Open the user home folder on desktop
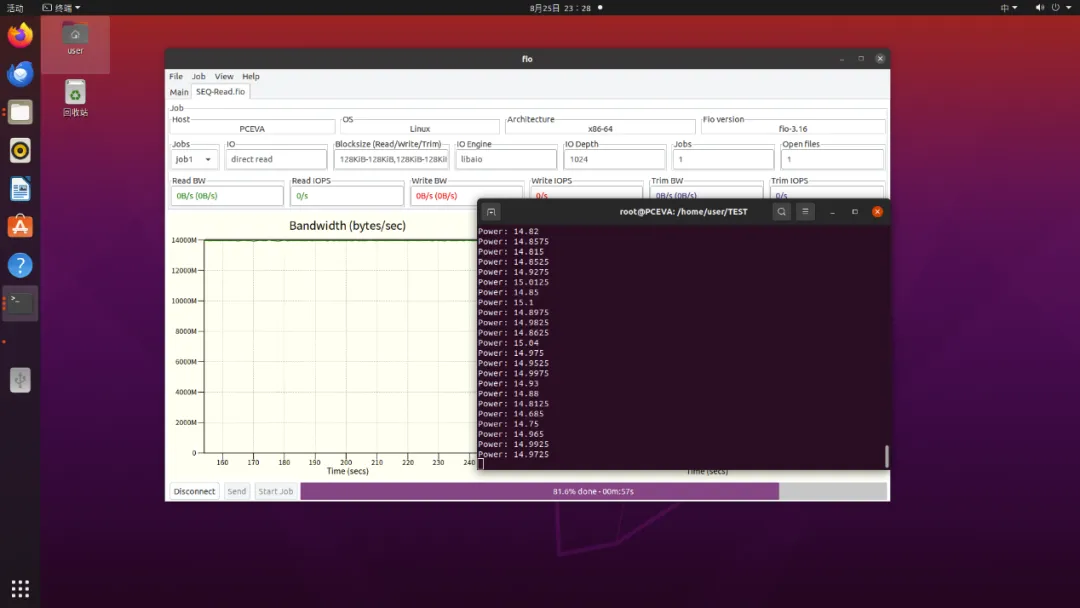This screenshot has height=608, width=1080. (75, 38)
